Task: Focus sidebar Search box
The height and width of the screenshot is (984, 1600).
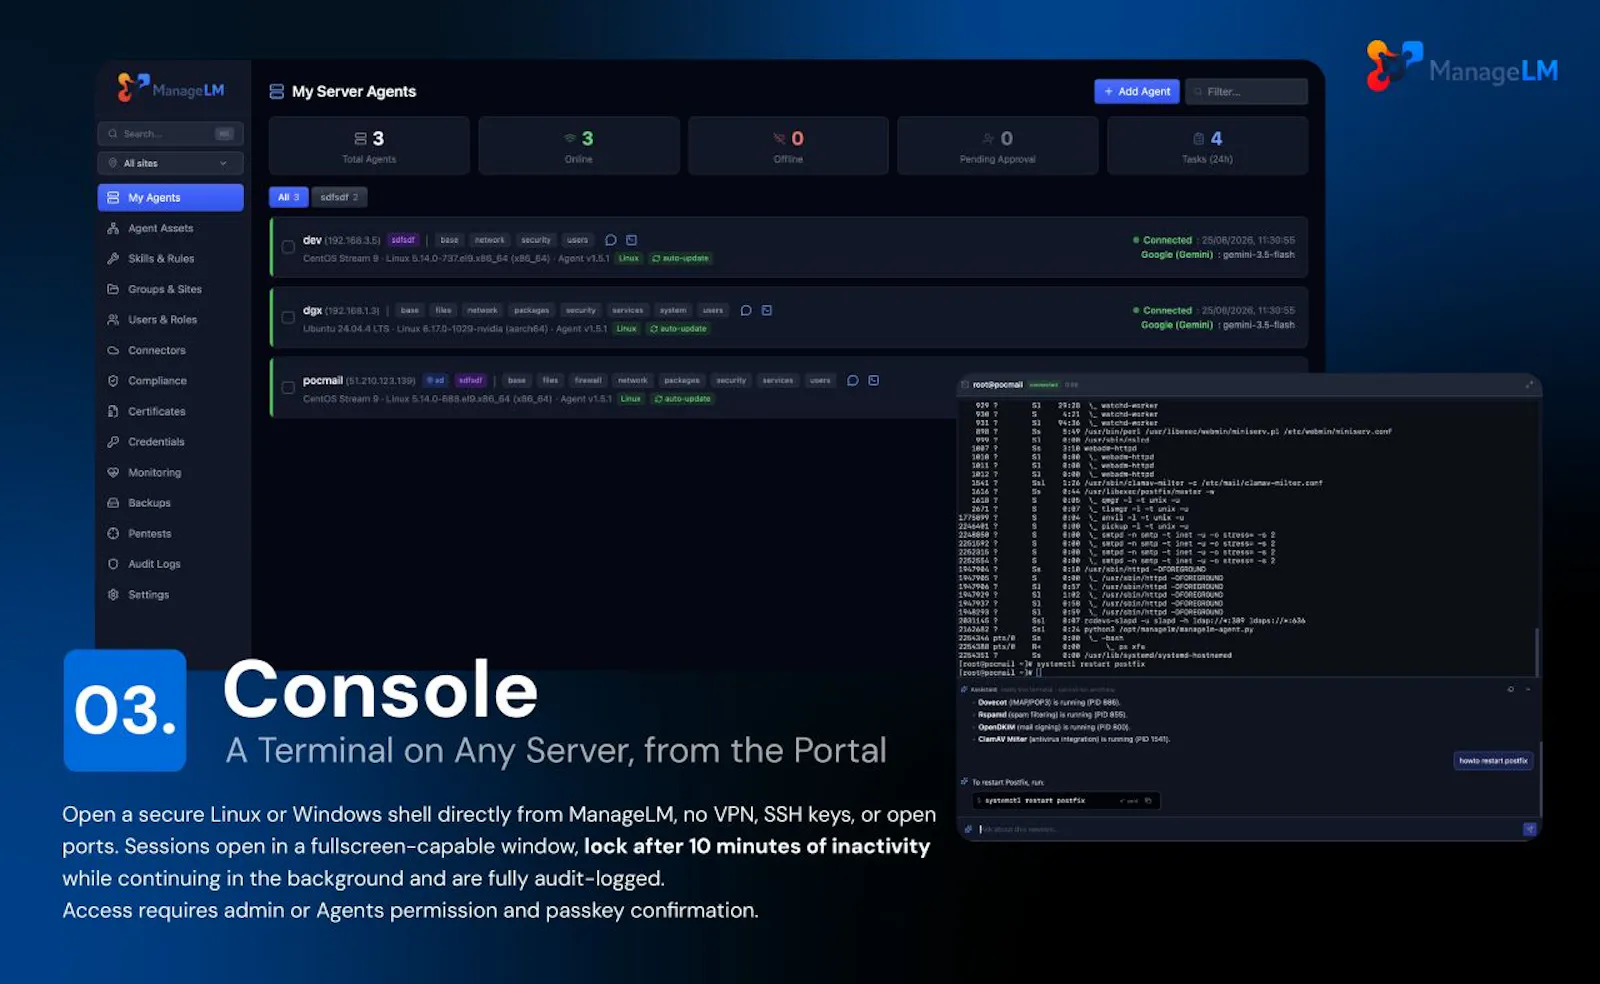Action: 171,133
